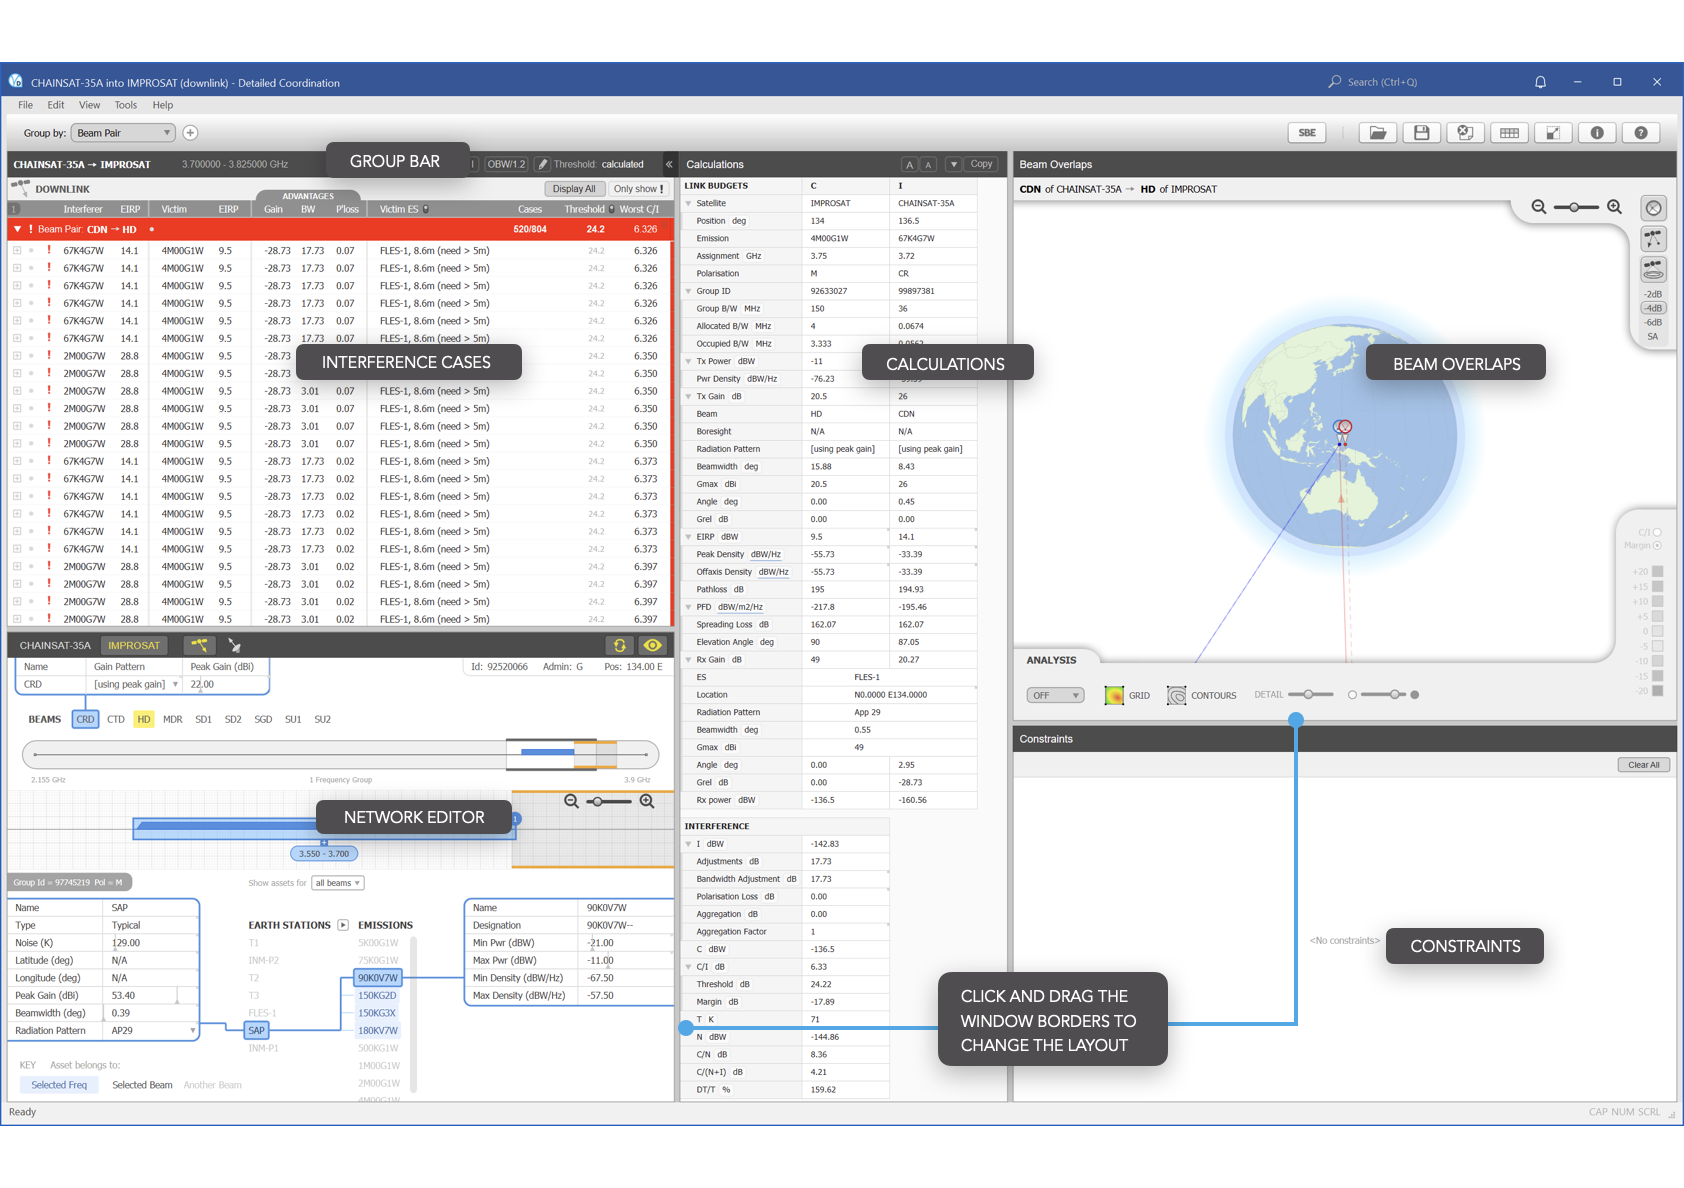1684x1188 pixels.
Task: Open the File menu
Action: [25, 105]
